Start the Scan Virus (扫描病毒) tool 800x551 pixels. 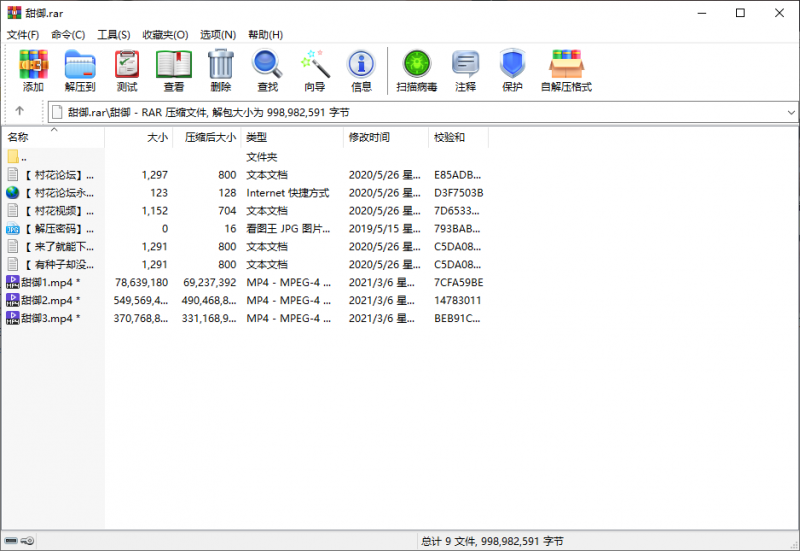[x=416, y=70]
